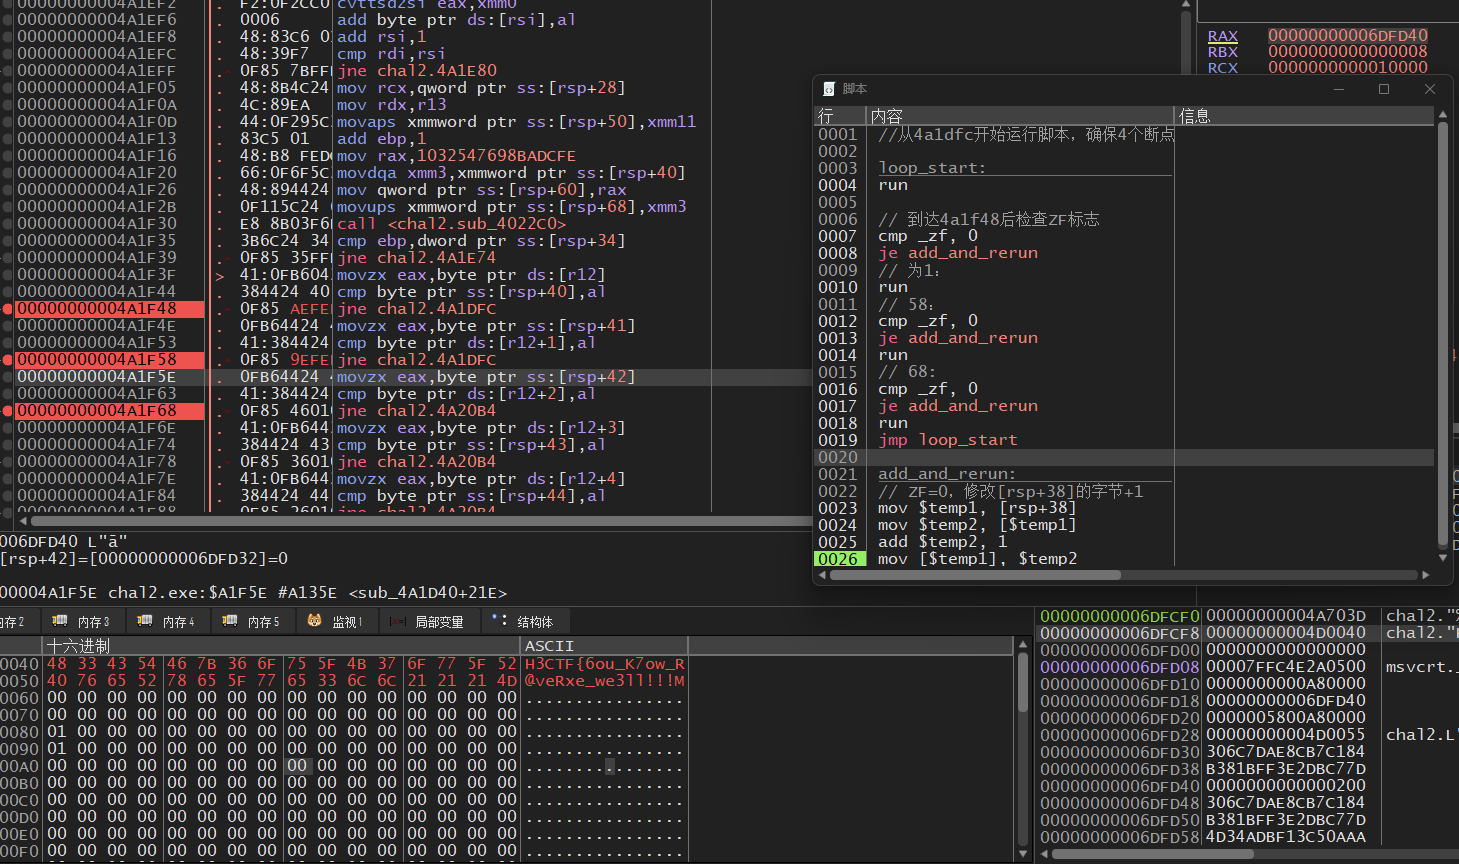Click the 结构体 struct tab icon

tap(499, 621)
